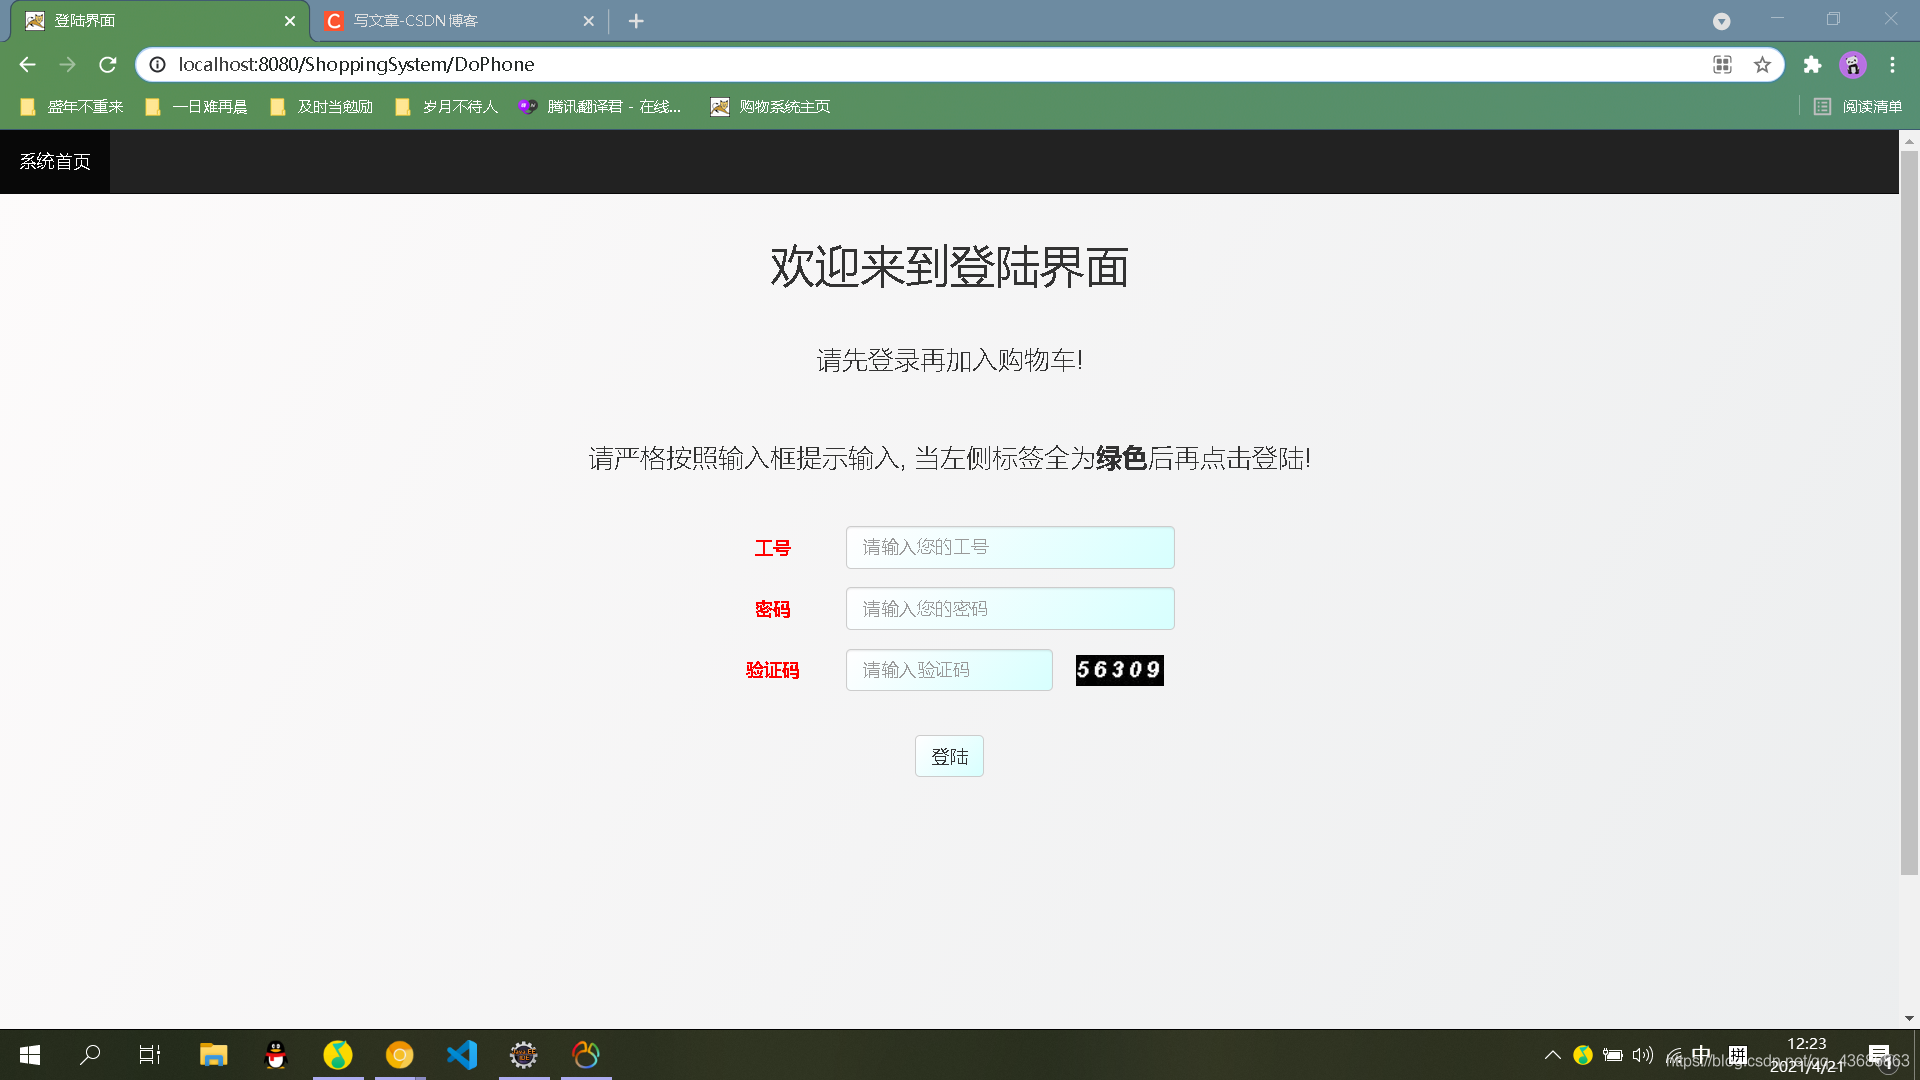
Task: Open Task View on the taskbar
Action: click(x=150, y=1055)
